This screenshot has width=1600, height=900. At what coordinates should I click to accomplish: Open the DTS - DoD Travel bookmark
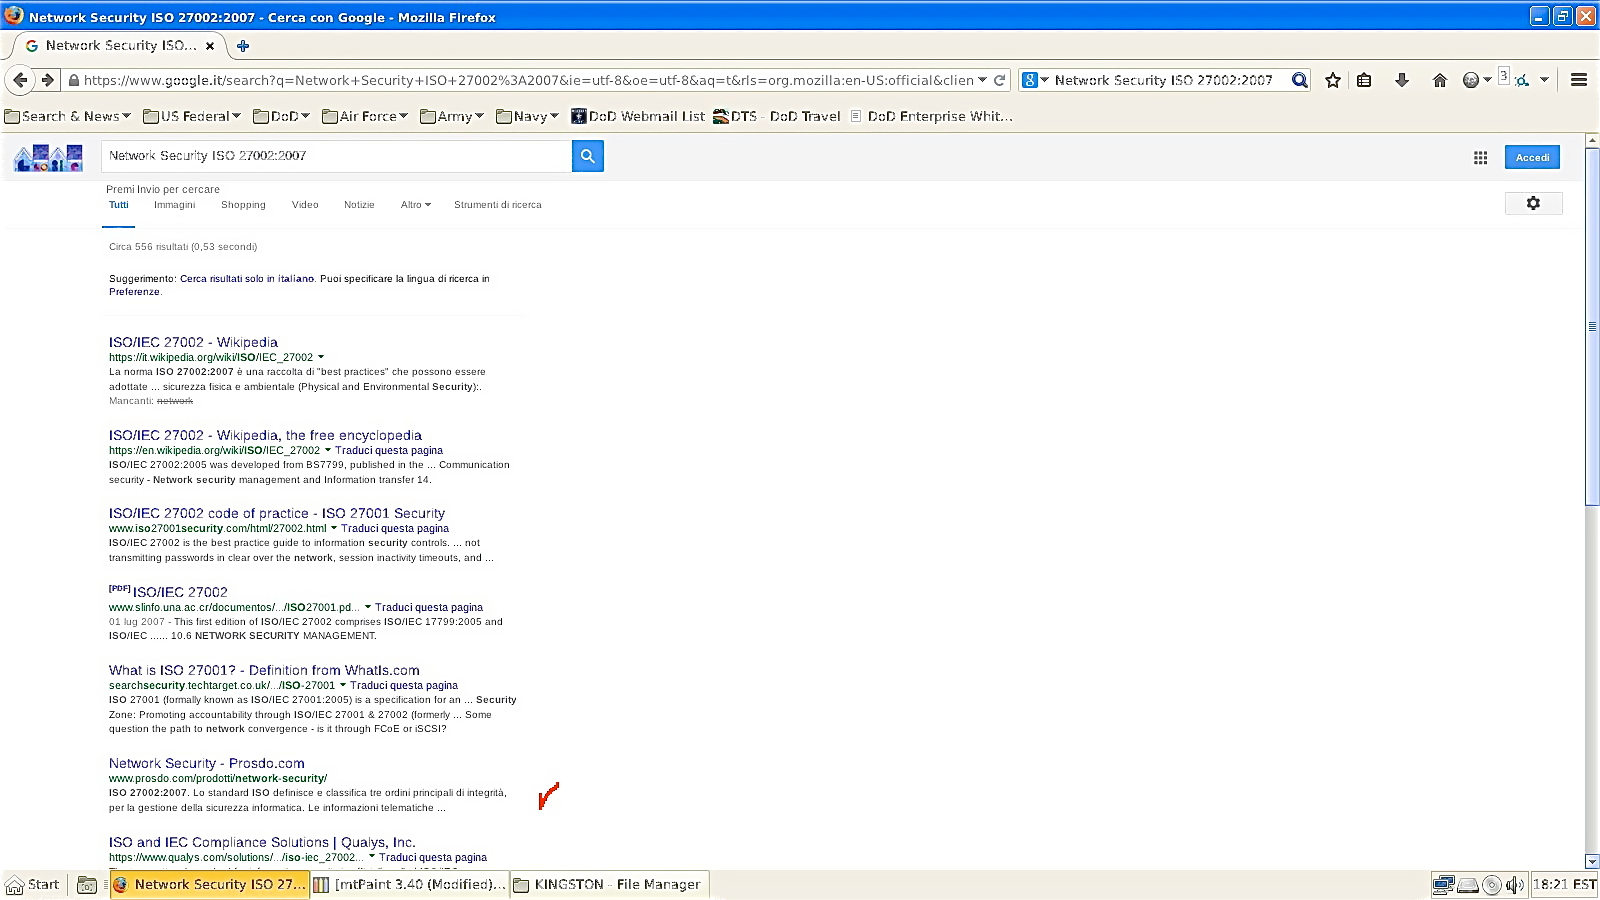tap(777, 116)
